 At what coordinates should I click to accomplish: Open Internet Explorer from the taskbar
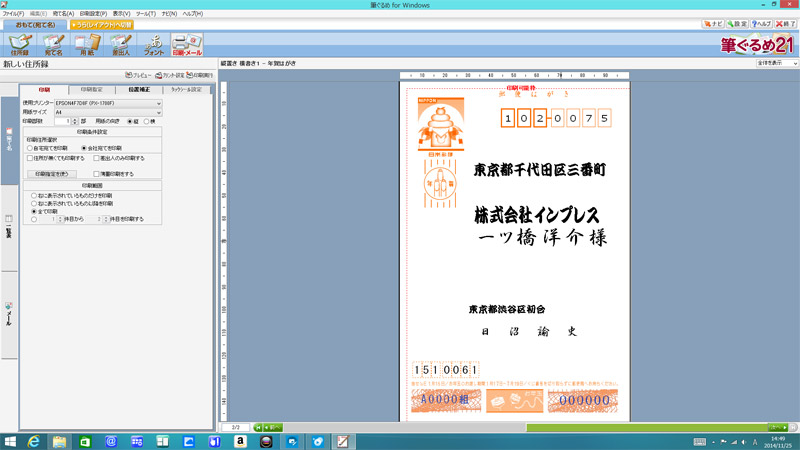pos(33,440)
